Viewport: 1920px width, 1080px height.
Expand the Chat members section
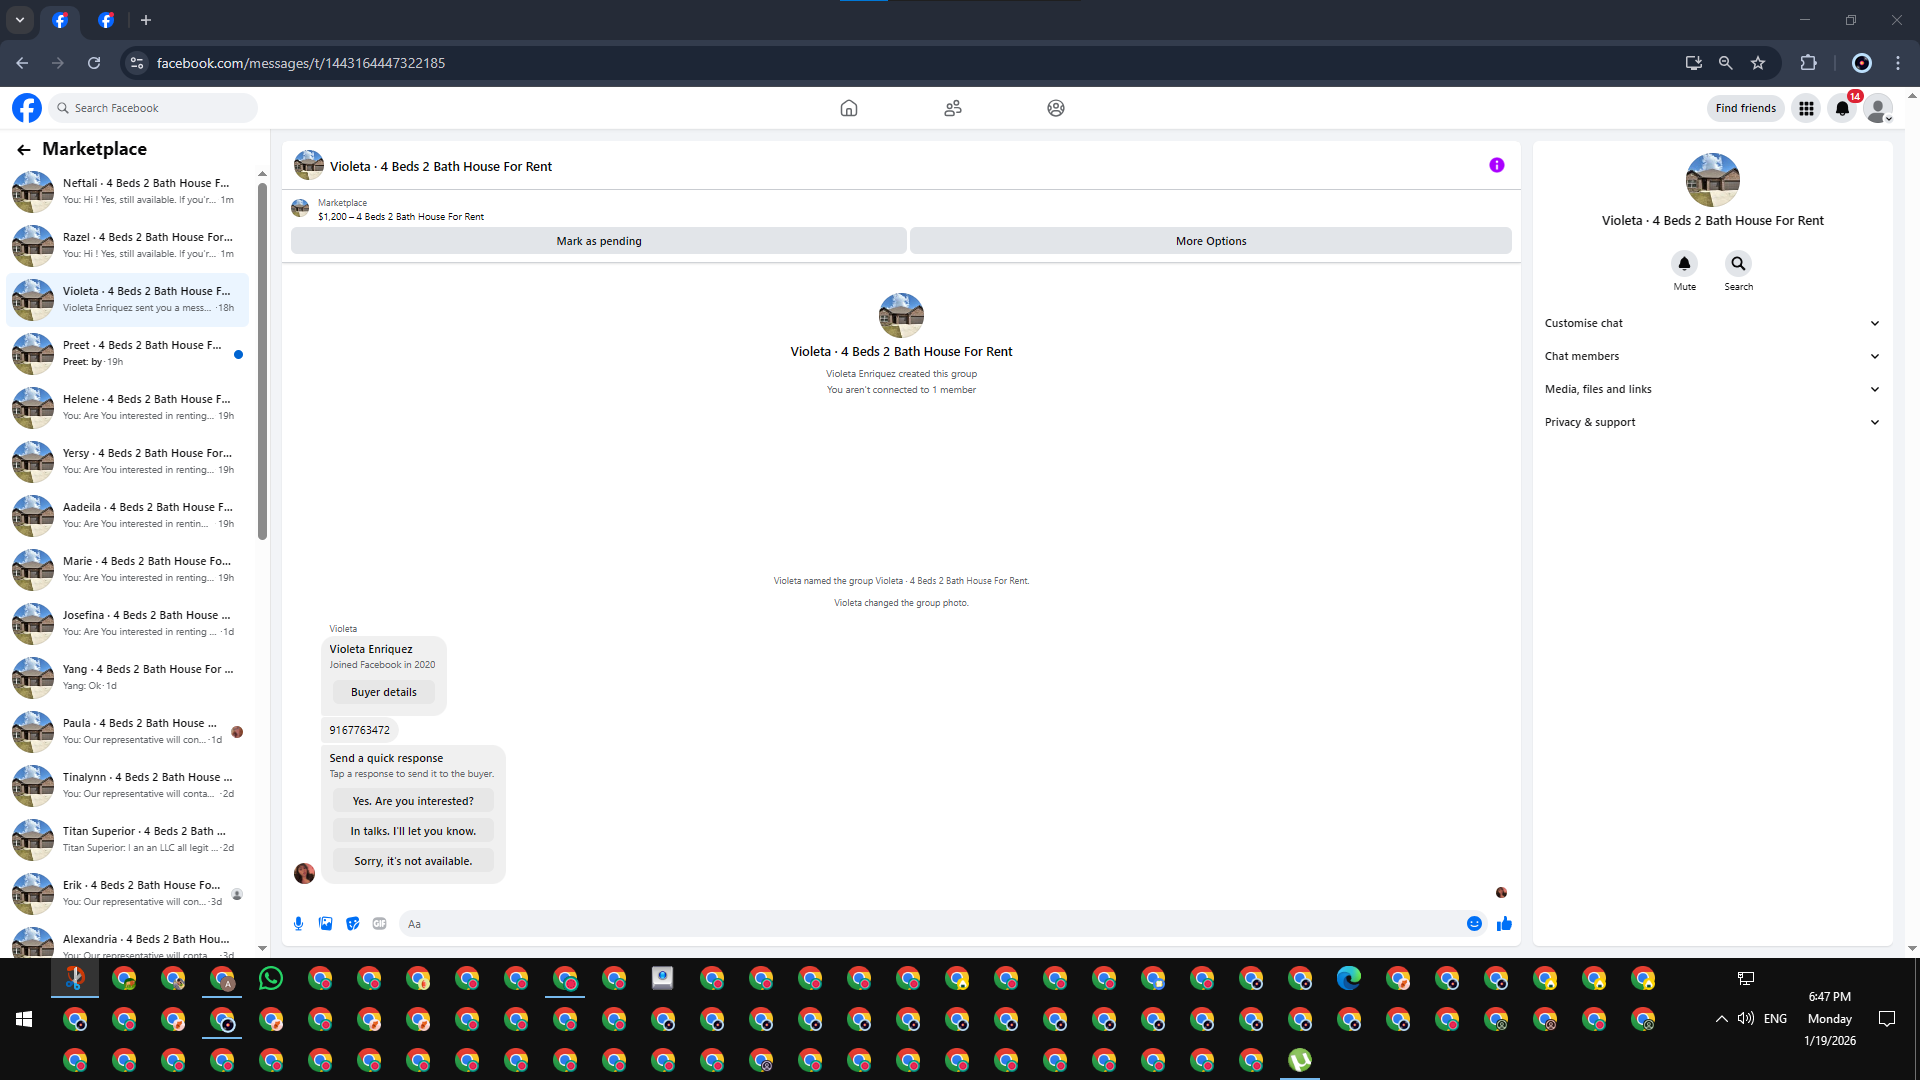(1711, 356)
